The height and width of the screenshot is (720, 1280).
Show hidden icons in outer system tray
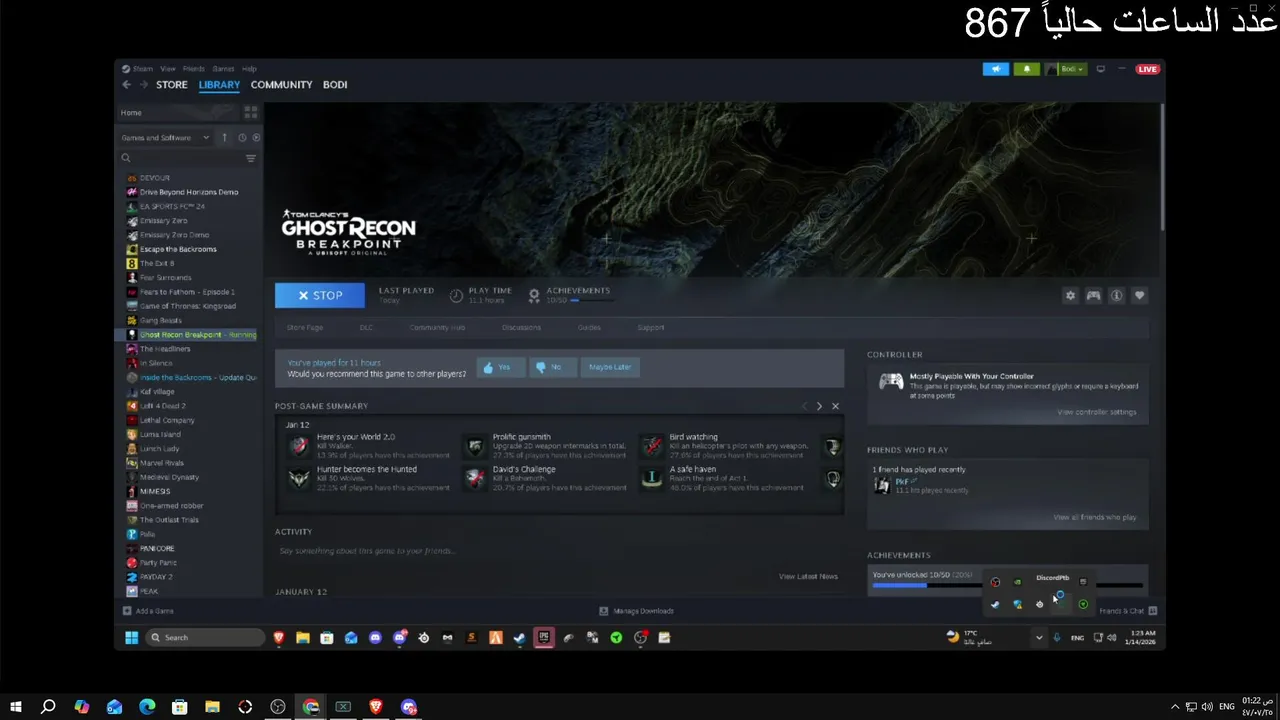click(x=1175, y=707)
